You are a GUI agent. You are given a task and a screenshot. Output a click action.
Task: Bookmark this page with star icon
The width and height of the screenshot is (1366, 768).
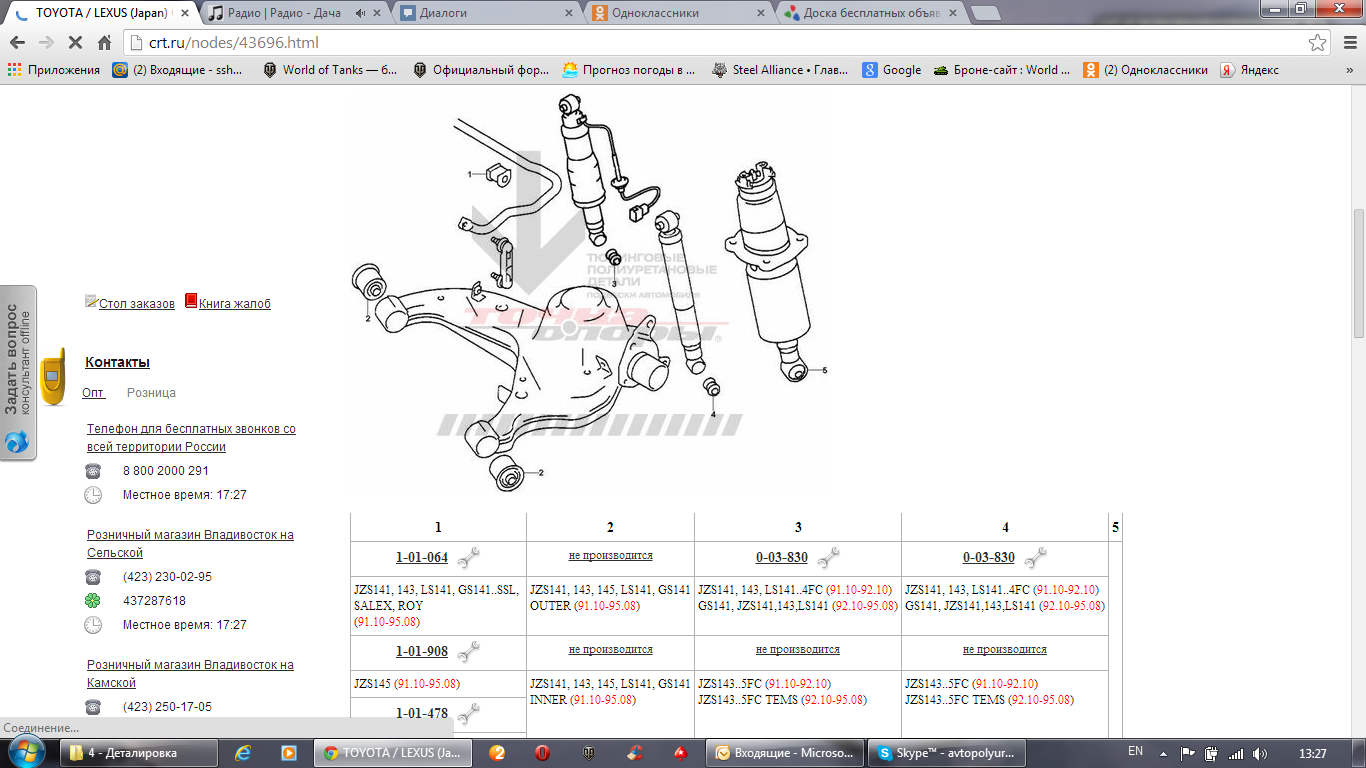click(x=1318, y=43)
